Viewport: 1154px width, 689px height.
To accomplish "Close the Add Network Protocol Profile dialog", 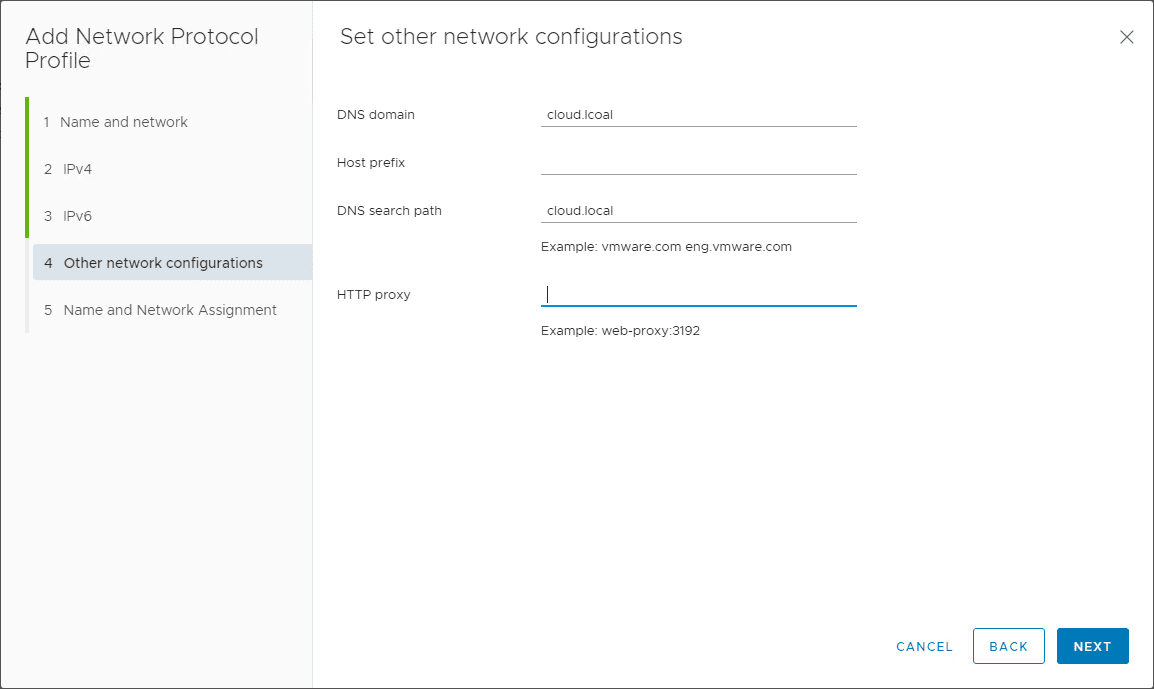I will (x=1126, y=37).
